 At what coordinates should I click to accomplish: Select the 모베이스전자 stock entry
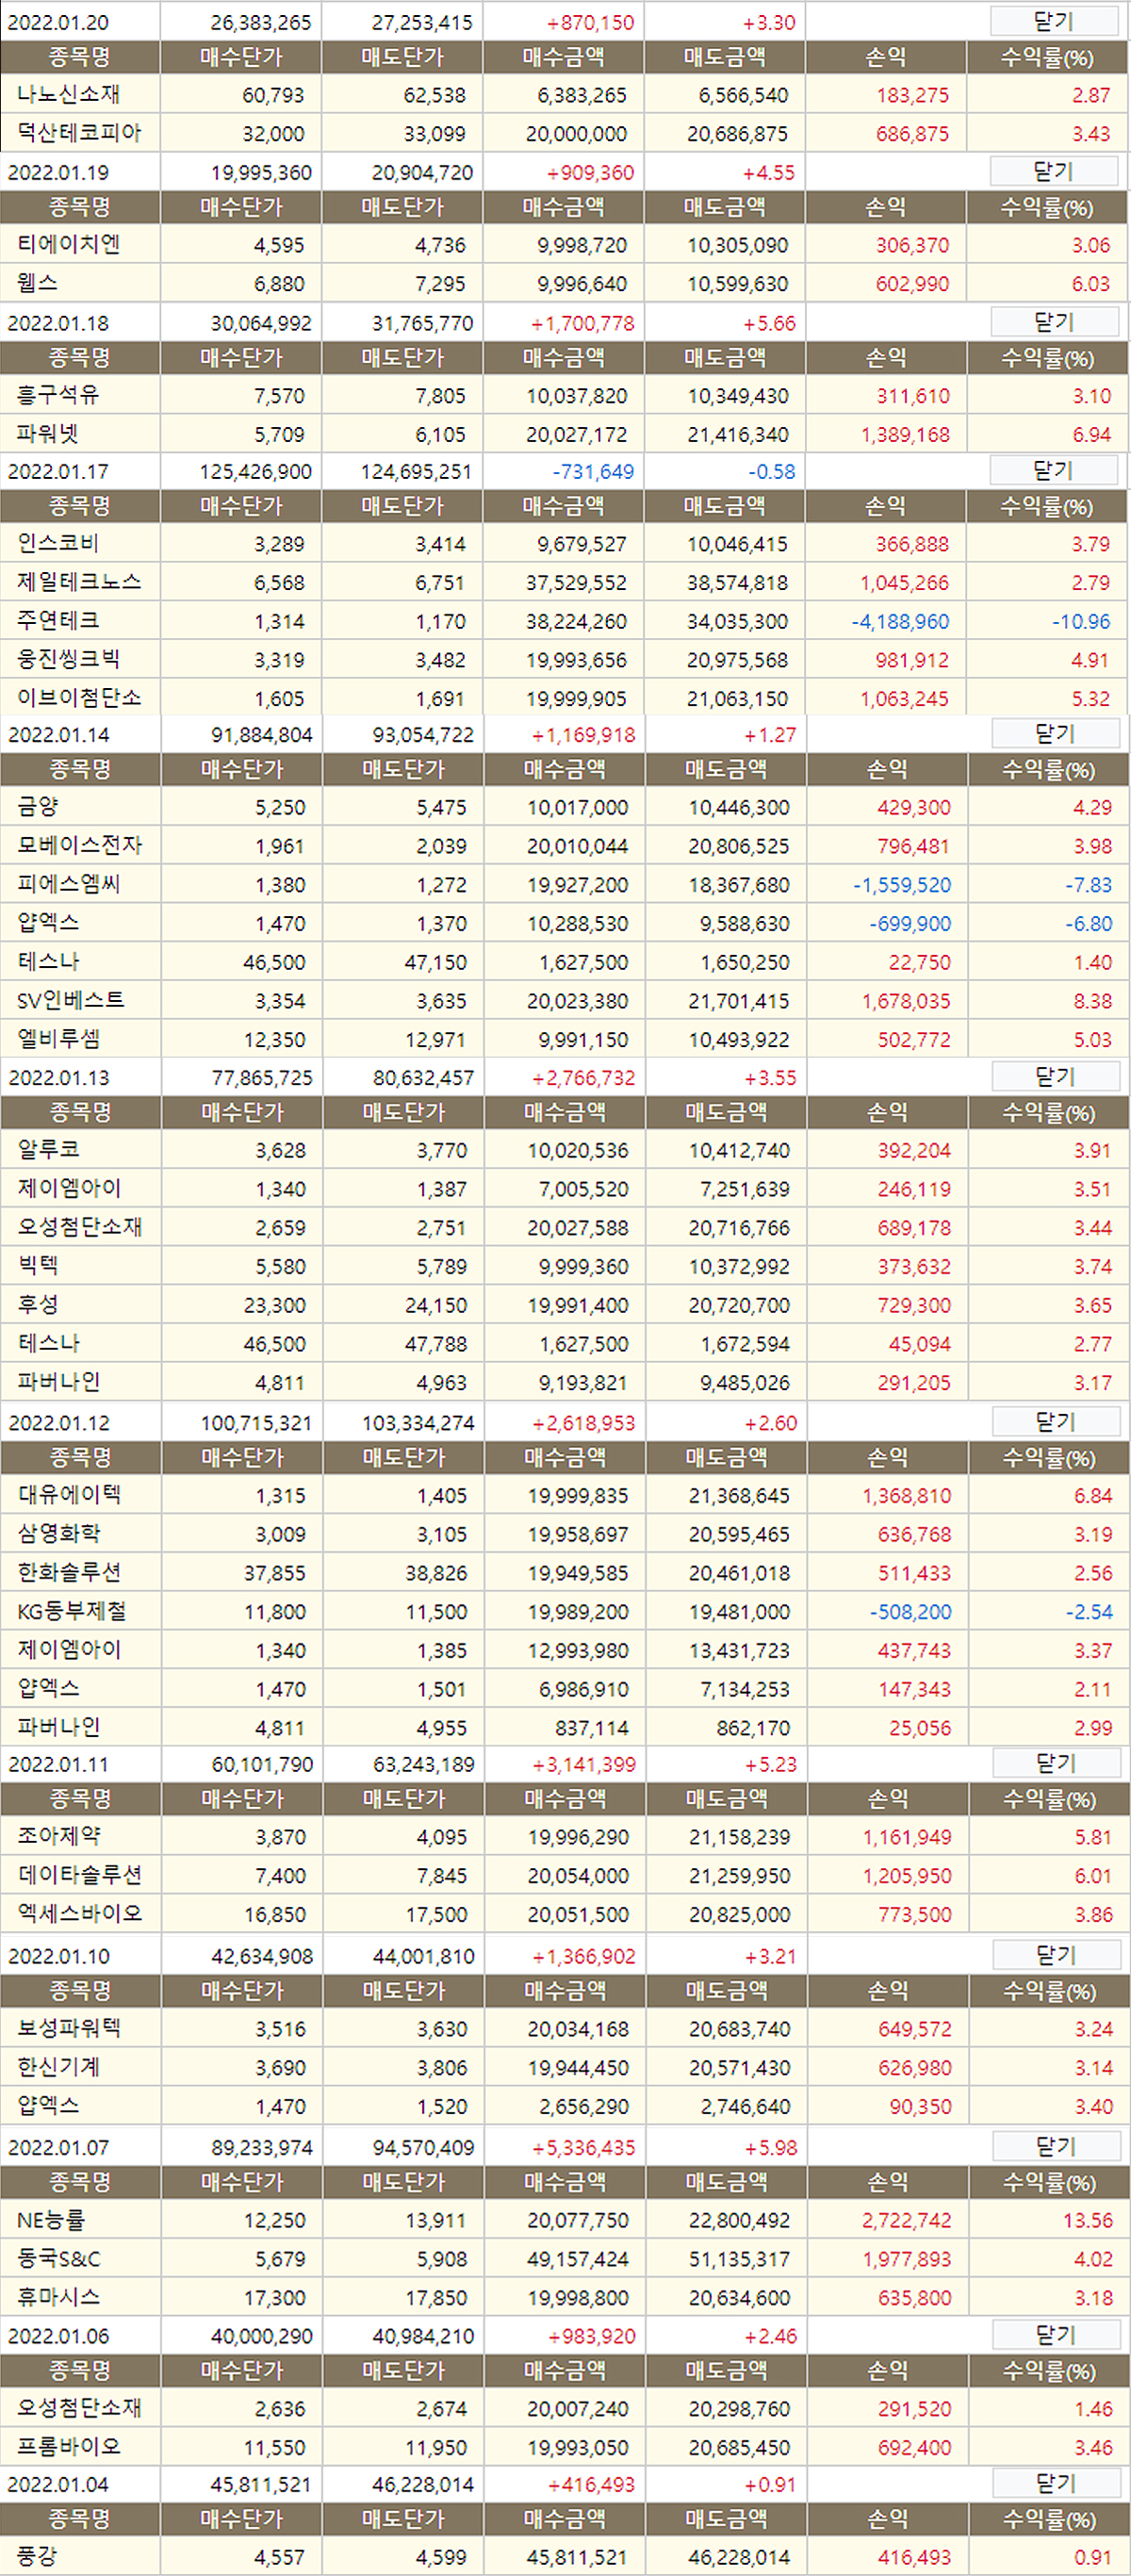[80, 845]
